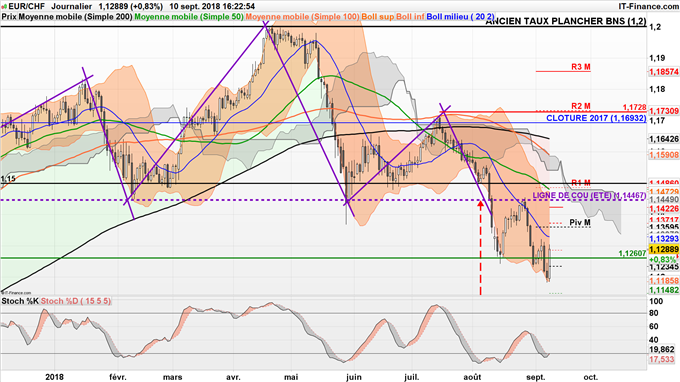The width and height of the screenshot is (680, 382).
Task: Click the red 1,14226 price tag
Action: tap(664, 209)
